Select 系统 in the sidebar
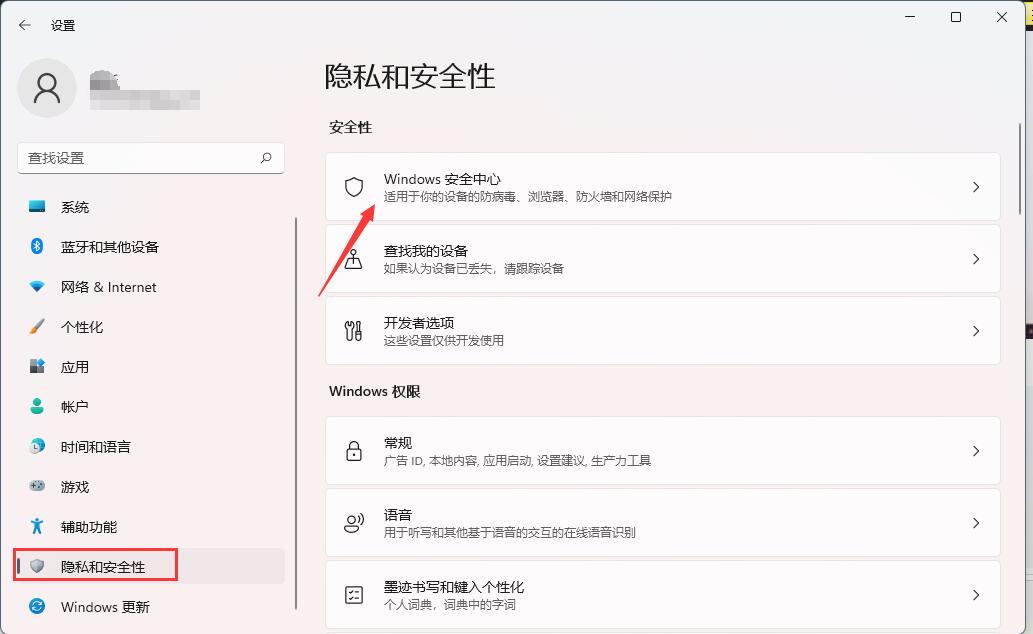 coord(151,207)
